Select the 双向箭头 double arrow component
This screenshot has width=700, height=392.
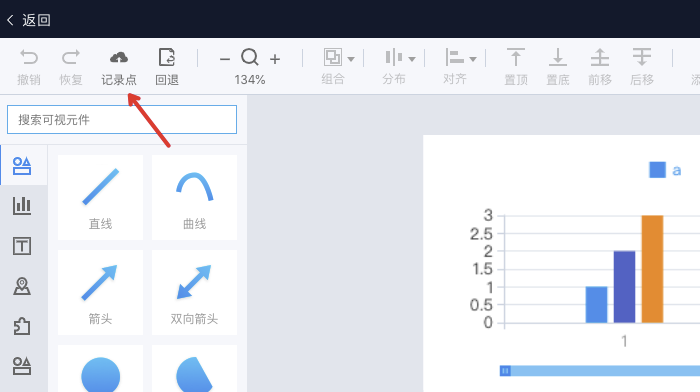tap(195, 292)
